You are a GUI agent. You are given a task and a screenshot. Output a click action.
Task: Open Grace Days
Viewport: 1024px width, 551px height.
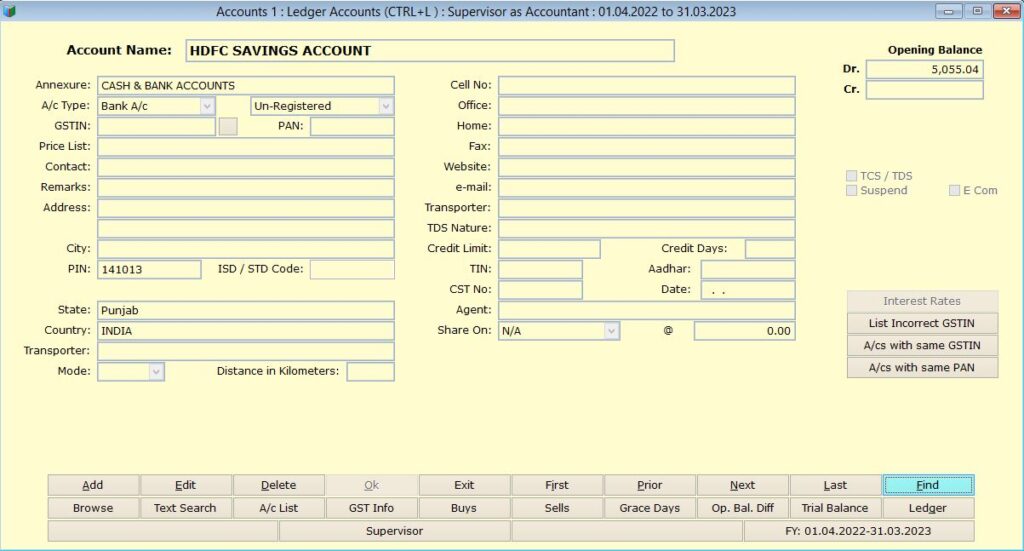point(650,508)
